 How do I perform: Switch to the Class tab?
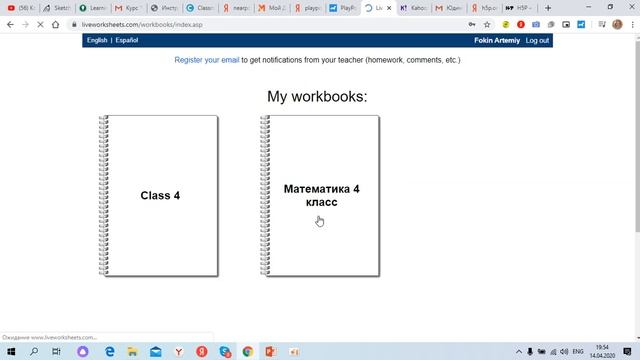(200, 8)
